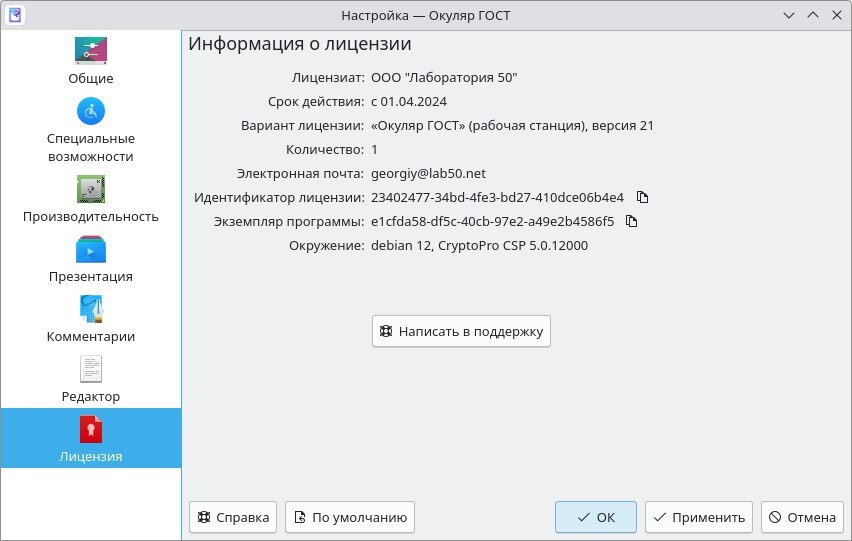Screen dimensions: 852x541
Task: Click the instance ID e1cfda58-df5c-40cb-97e2-a49e2b4586f5
Action: [492, 221]
